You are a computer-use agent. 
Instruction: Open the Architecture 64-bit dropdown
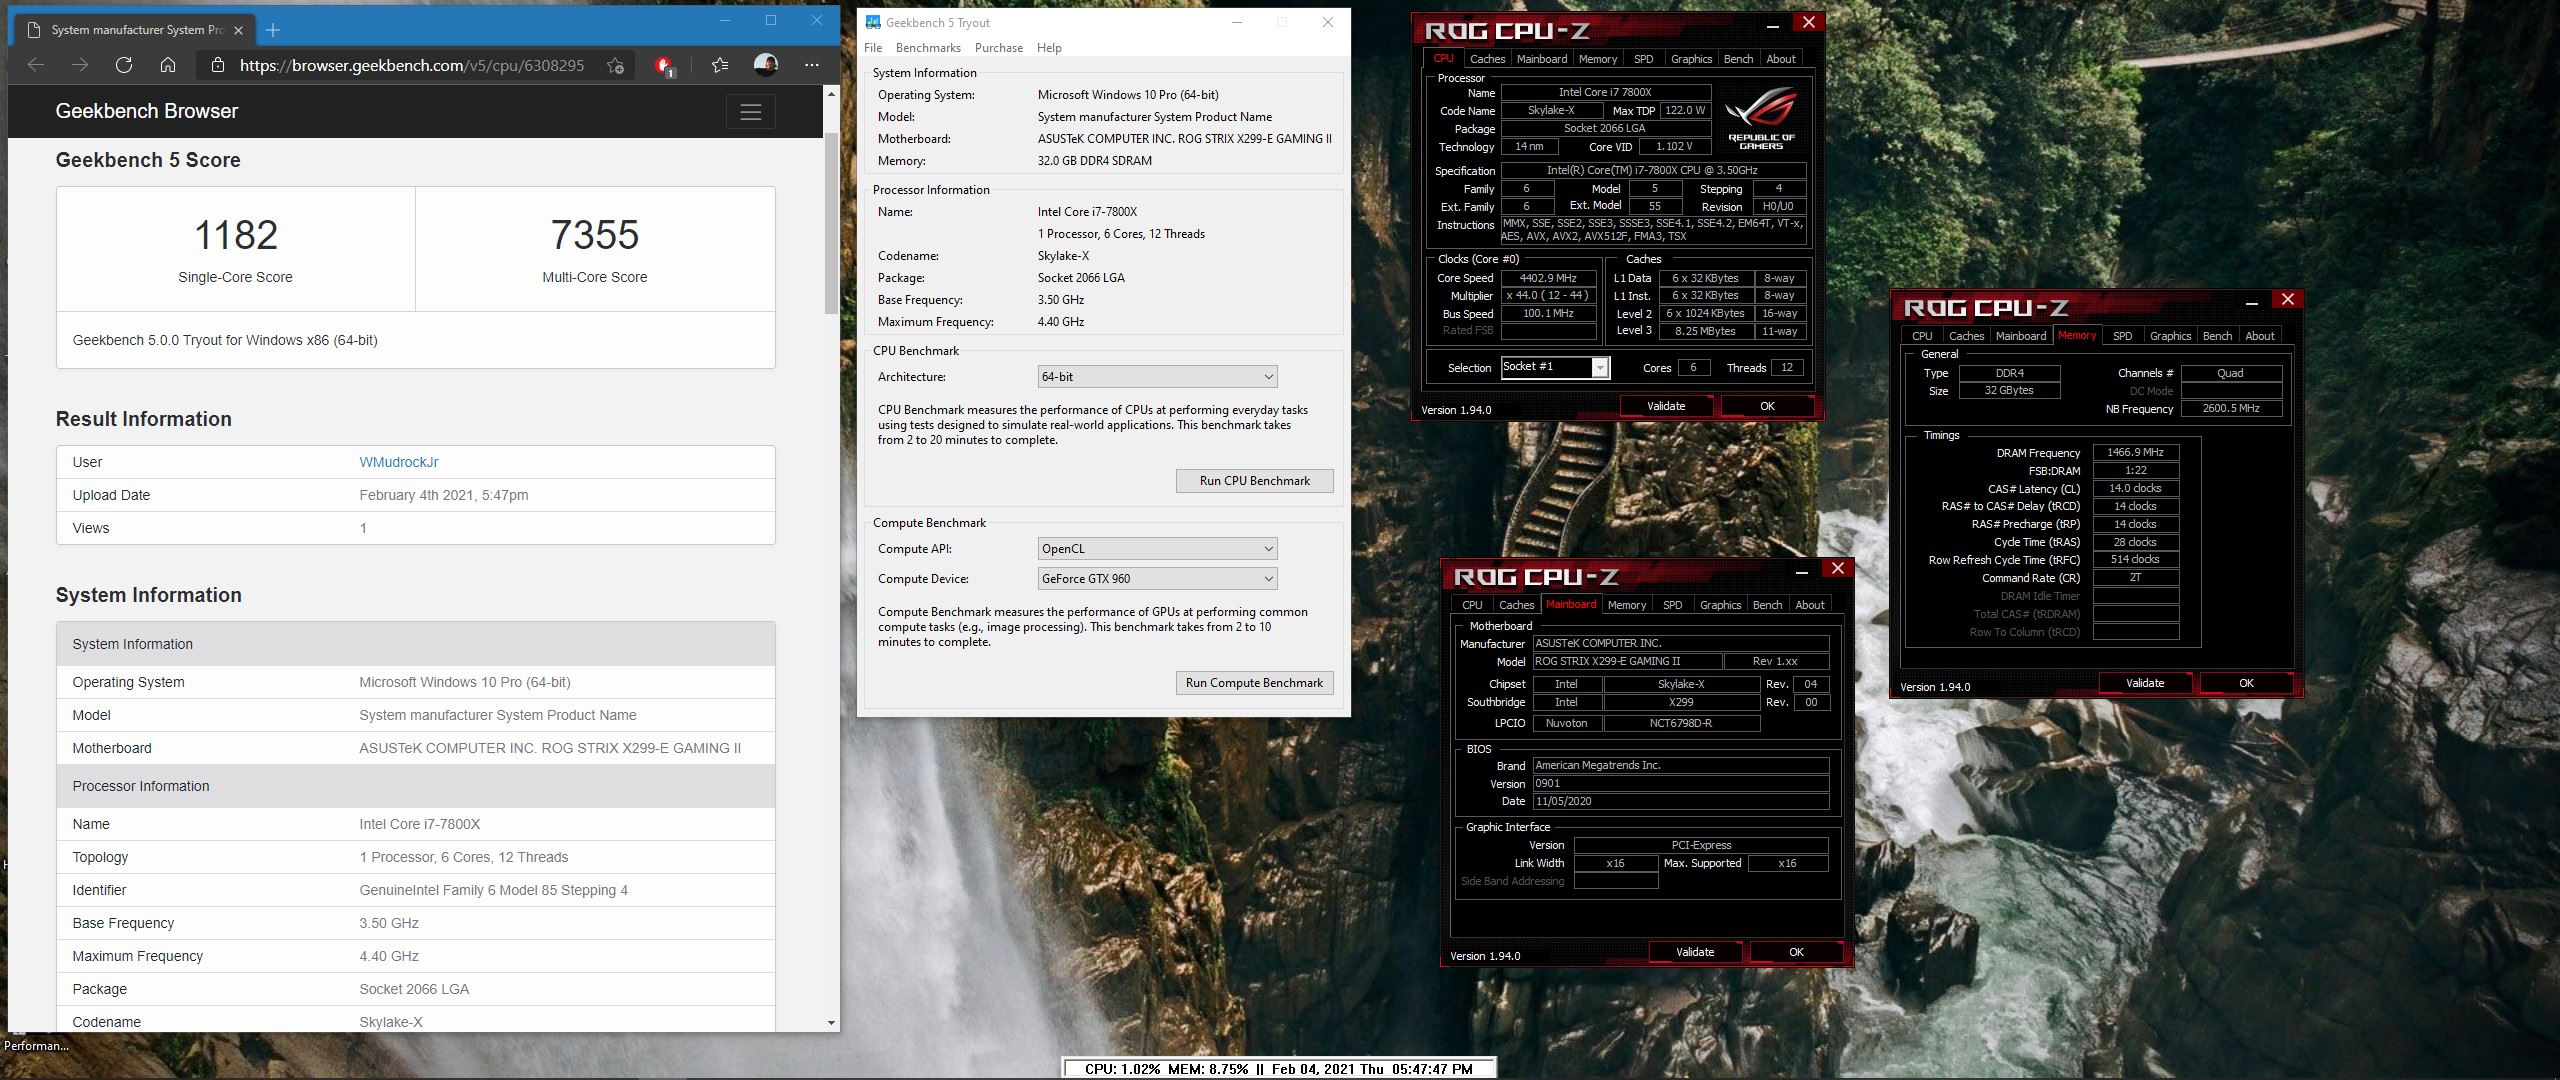tap(1158, 377)
